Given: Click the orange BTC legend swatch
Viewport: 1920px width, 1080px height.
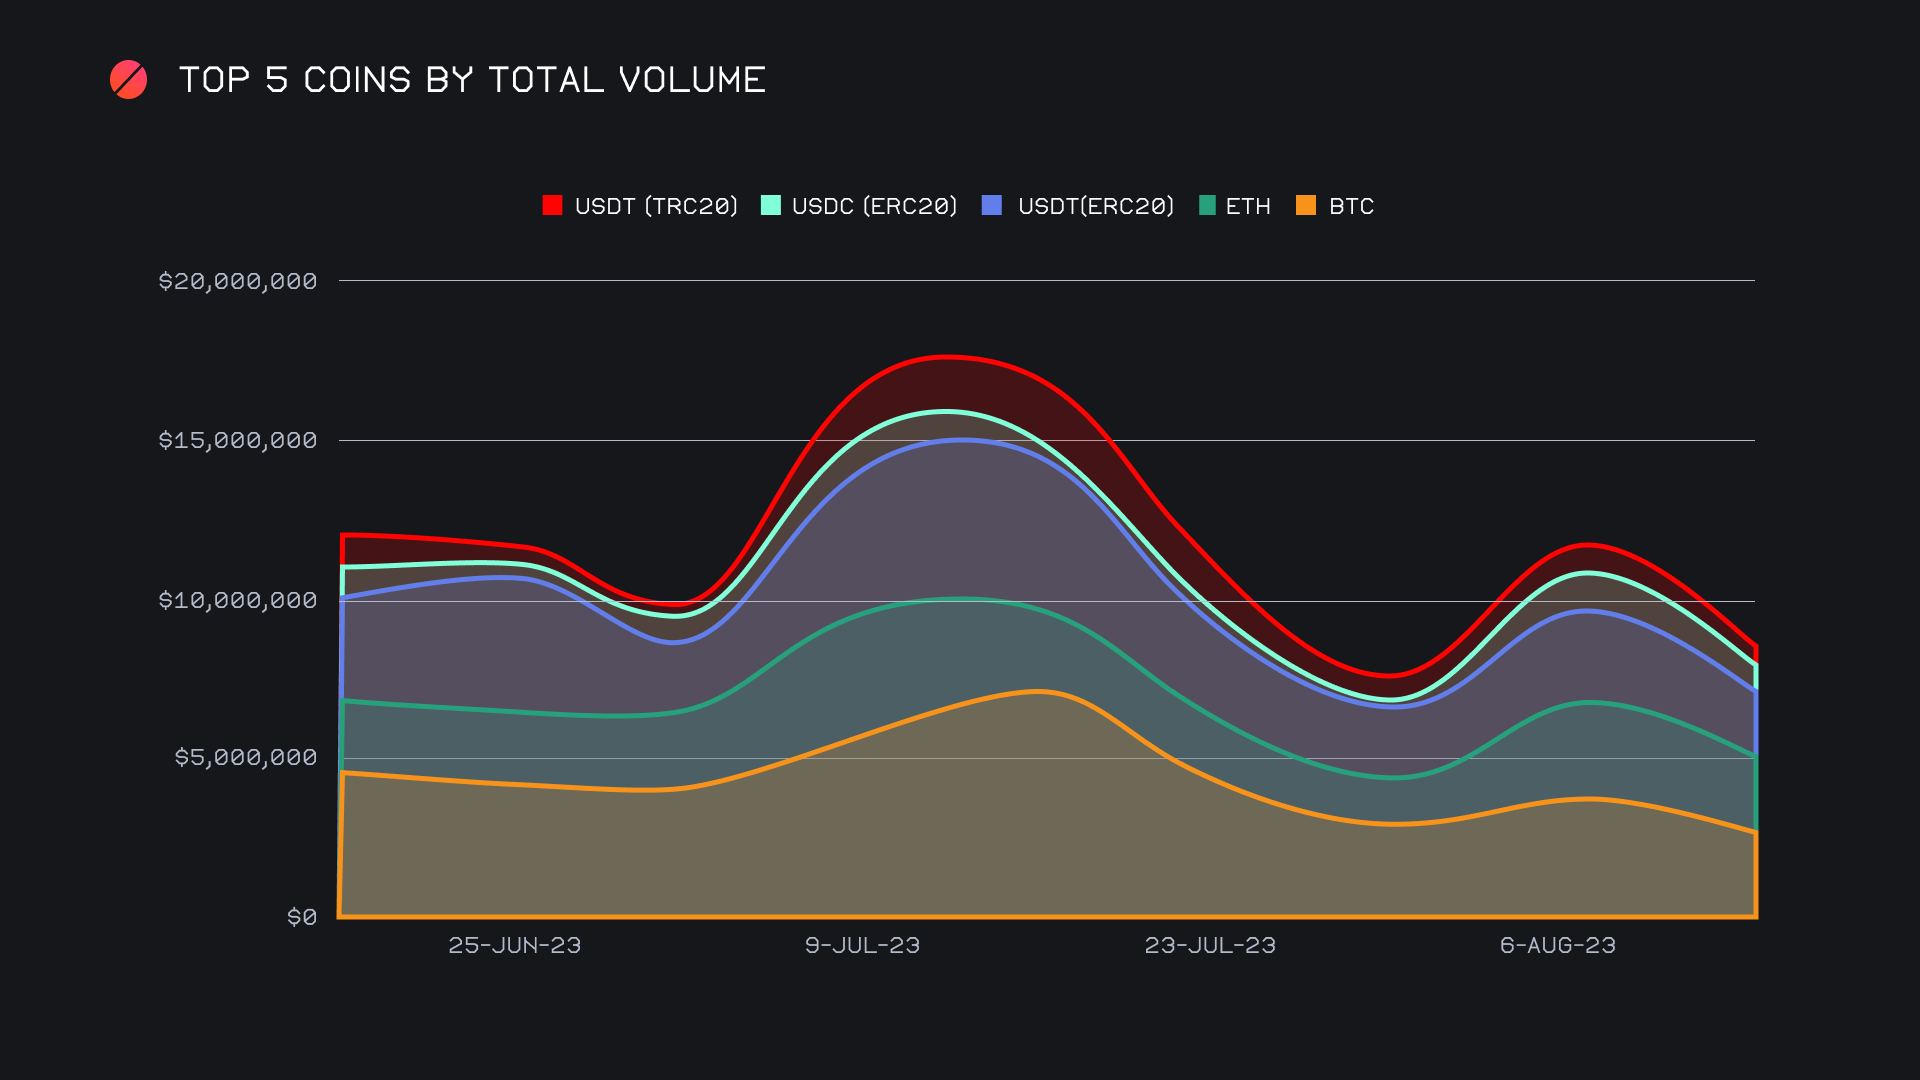Looking at the screenshot, I should [1306, 206].
